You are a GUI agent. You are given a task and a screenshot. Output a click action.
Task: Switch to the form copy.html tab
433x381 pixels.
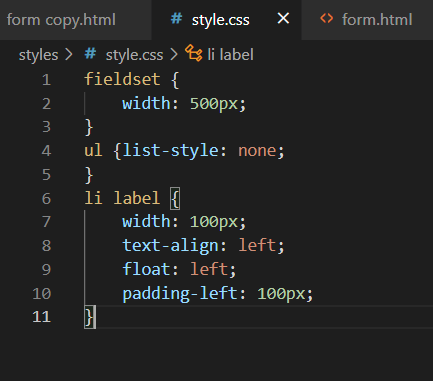pos(61,20)
